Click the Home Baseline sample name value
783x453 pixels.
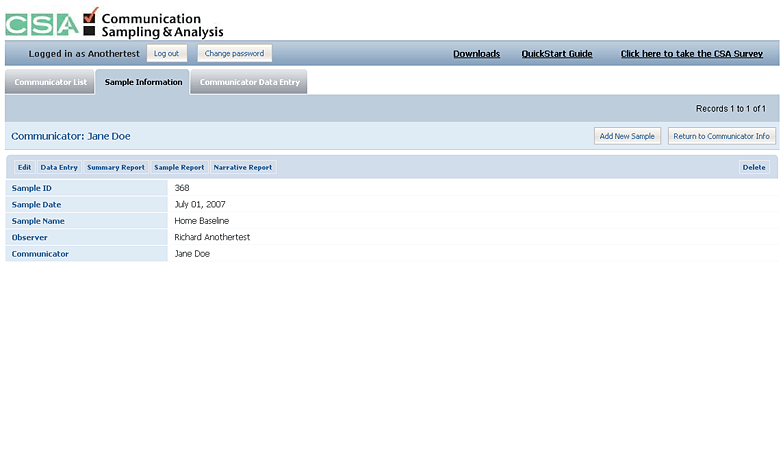(201, 221)
